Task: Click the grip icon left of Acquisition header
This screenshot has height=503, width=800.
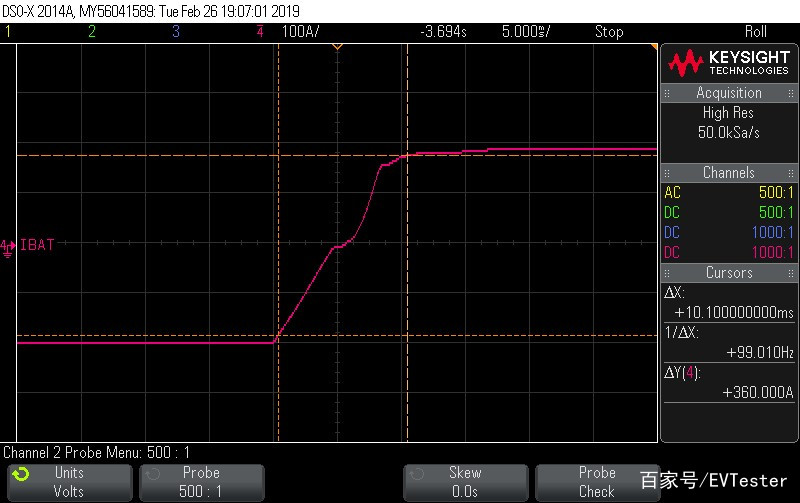Action: [667, 93]
